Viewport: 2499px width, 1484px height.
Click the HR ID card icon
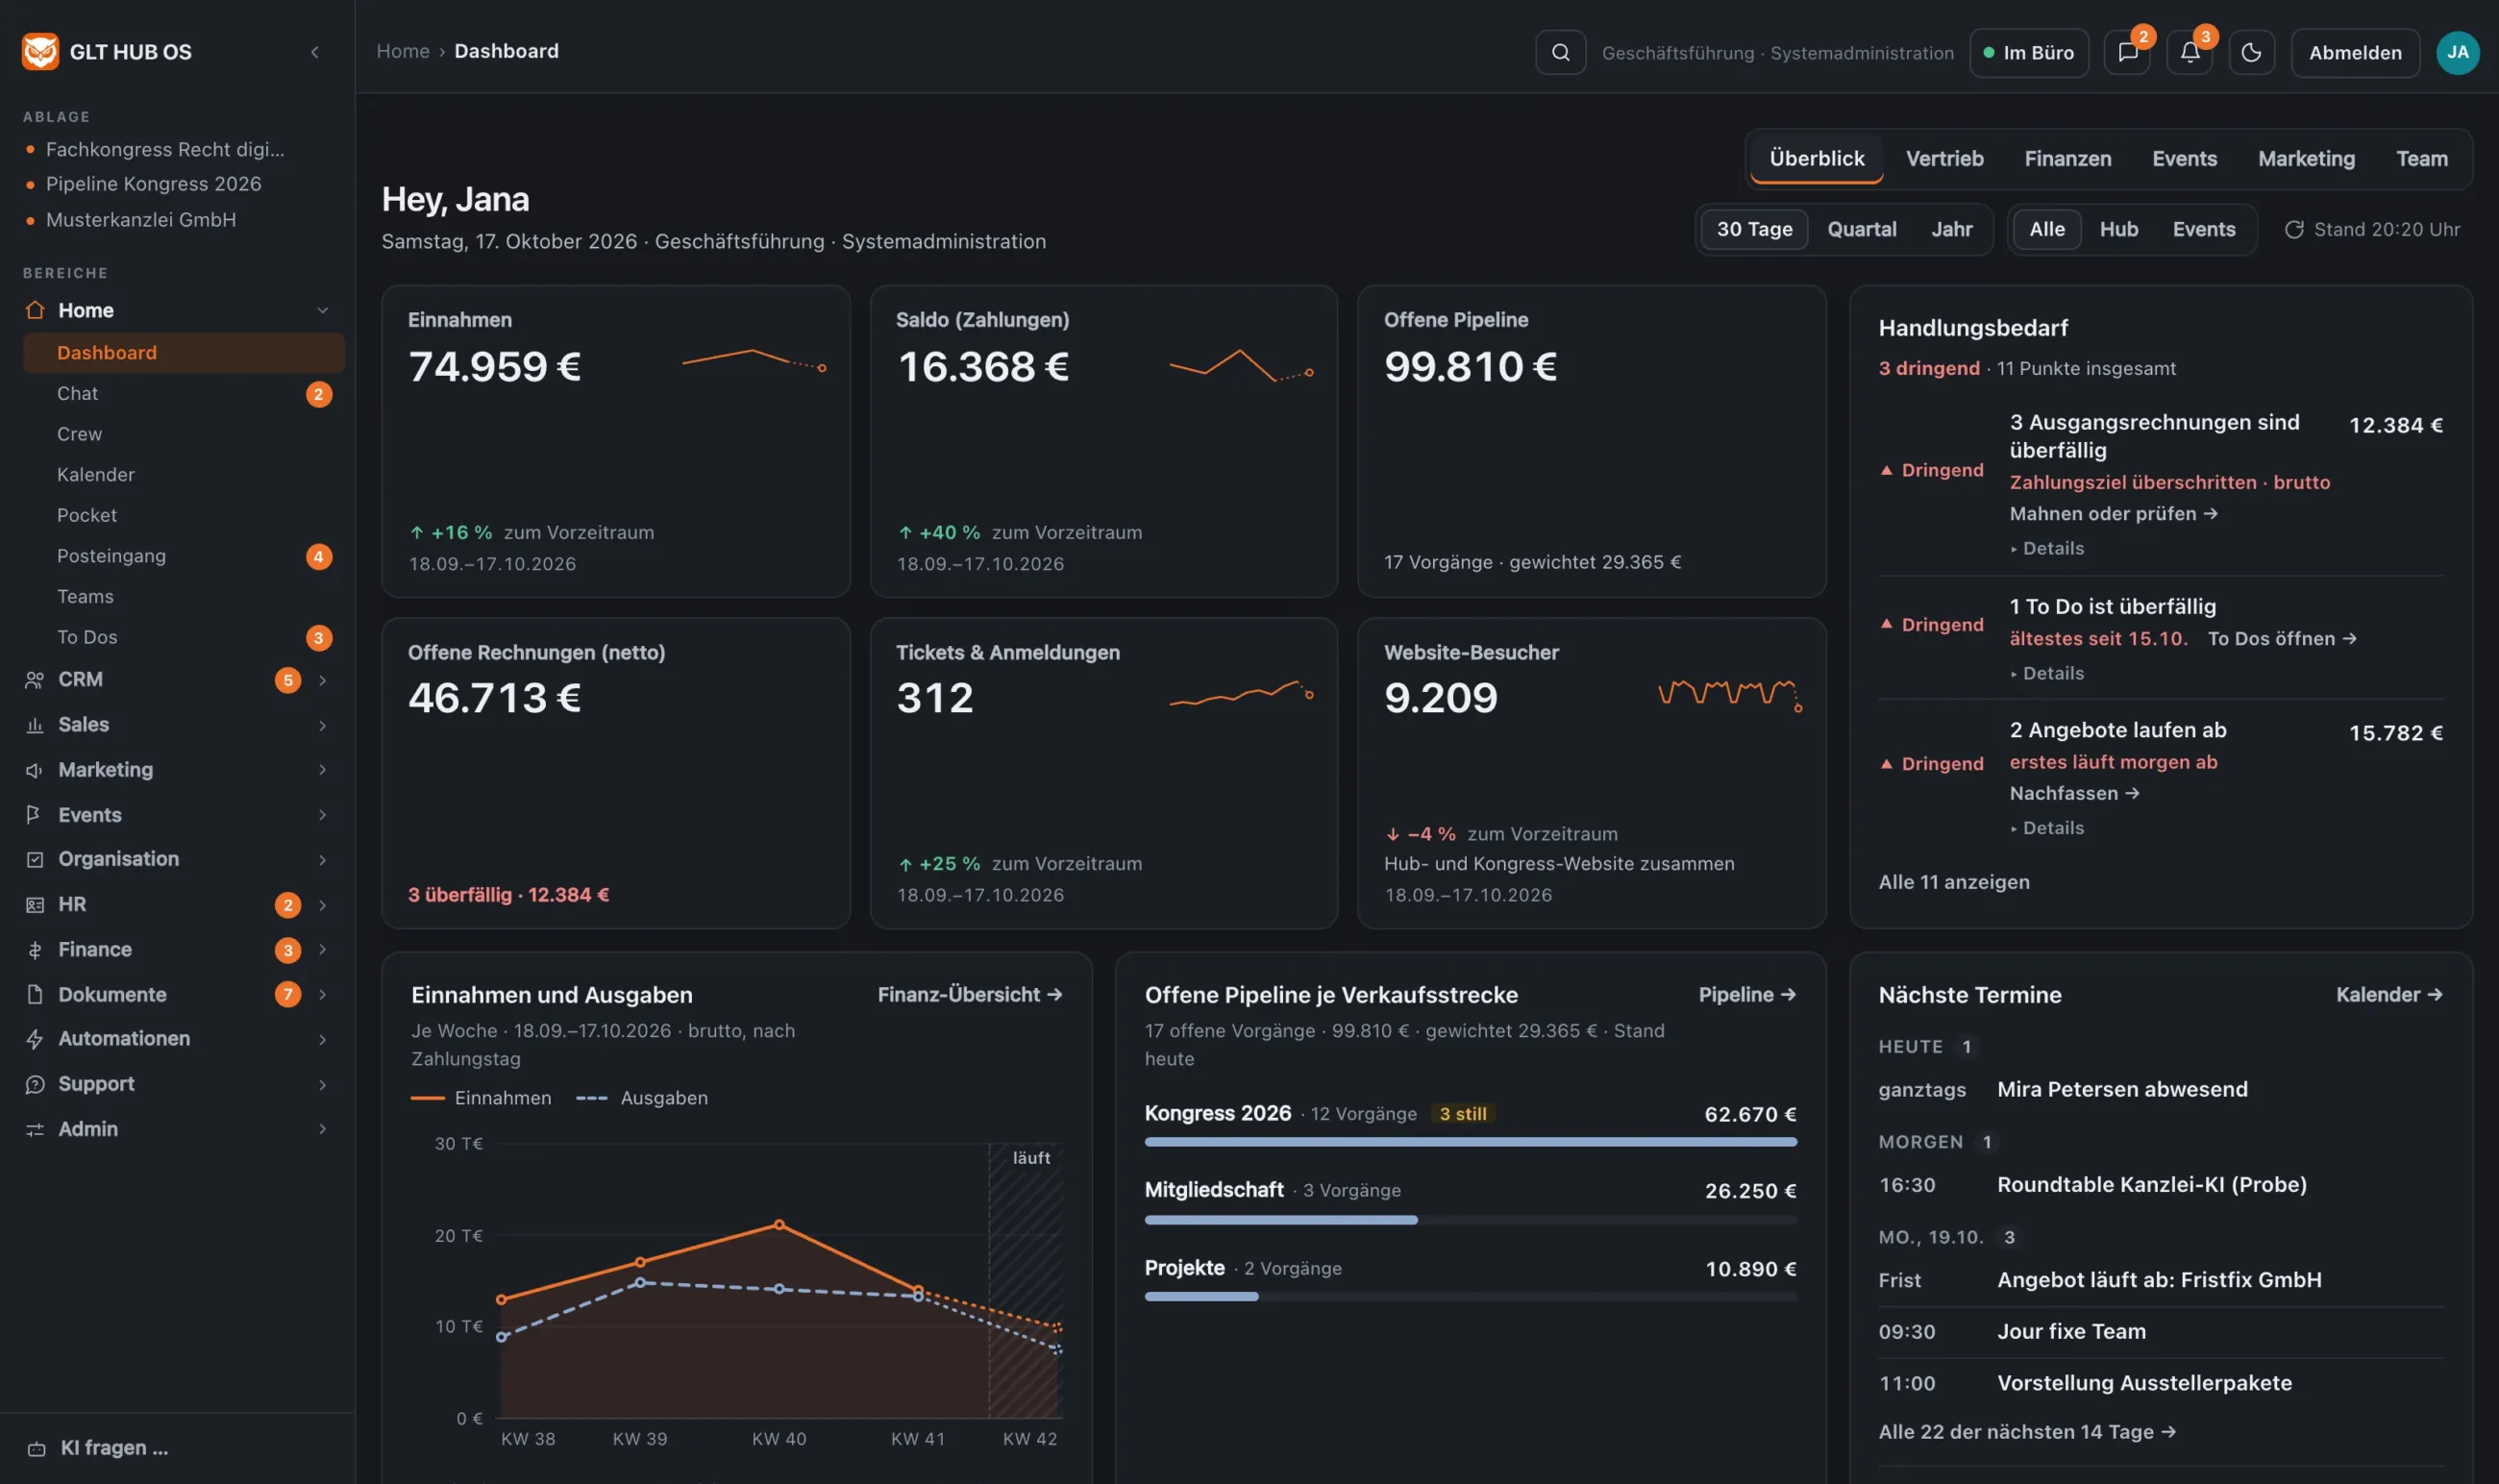coord(35,905)
